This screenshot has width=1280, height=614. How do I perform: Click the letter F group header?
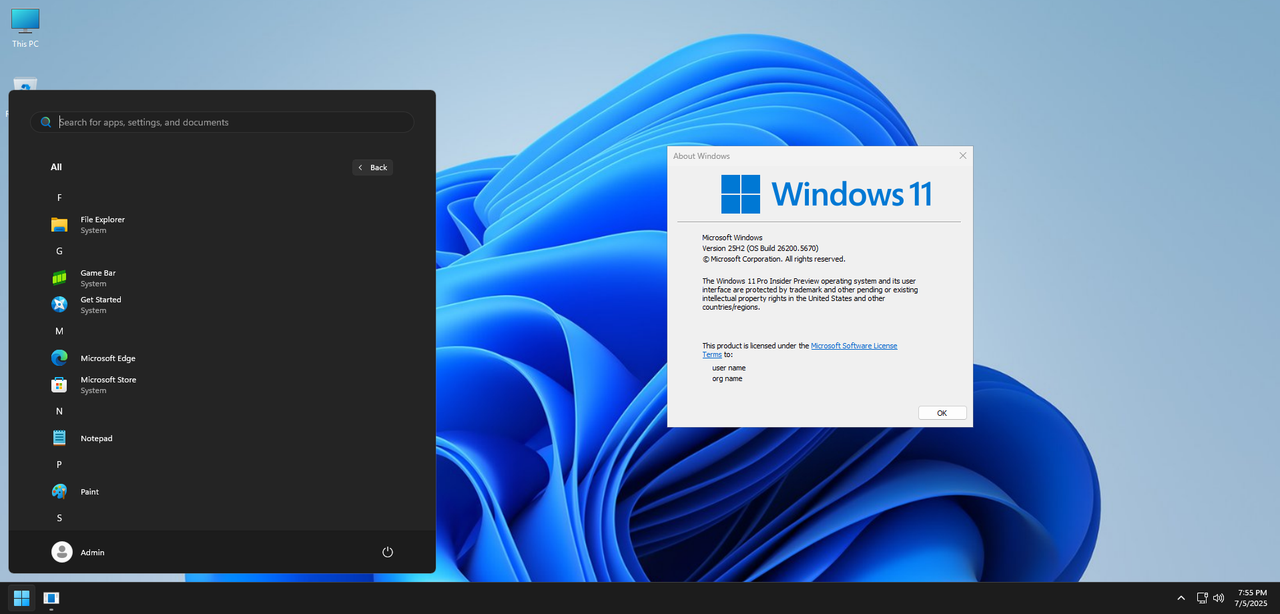coord(59,198)
